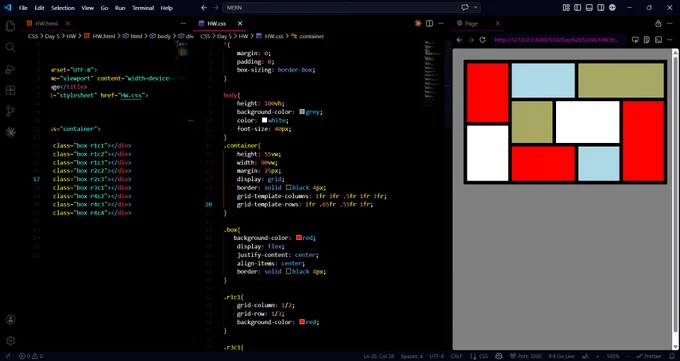The width and height of the screenshot is (680, 361).
Task: Toggle the Primary Side Bar from the title bar
Action: [x=578, y=8]
